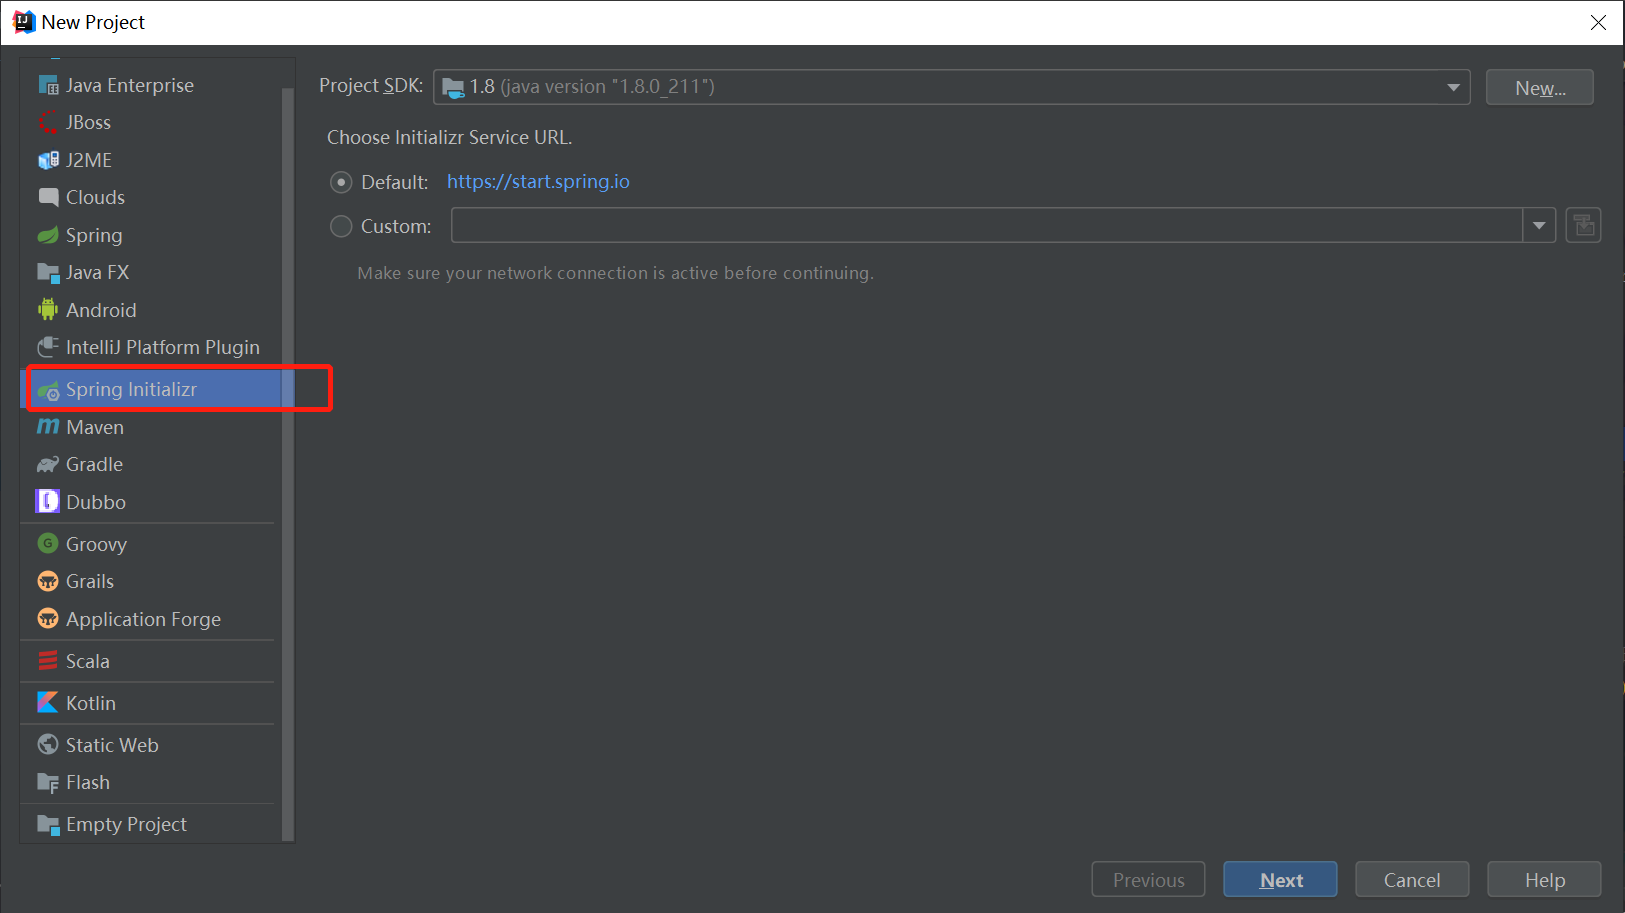Click inside the Custom URL text field
Screen dimensions: 1625x913
pos(985,225)
